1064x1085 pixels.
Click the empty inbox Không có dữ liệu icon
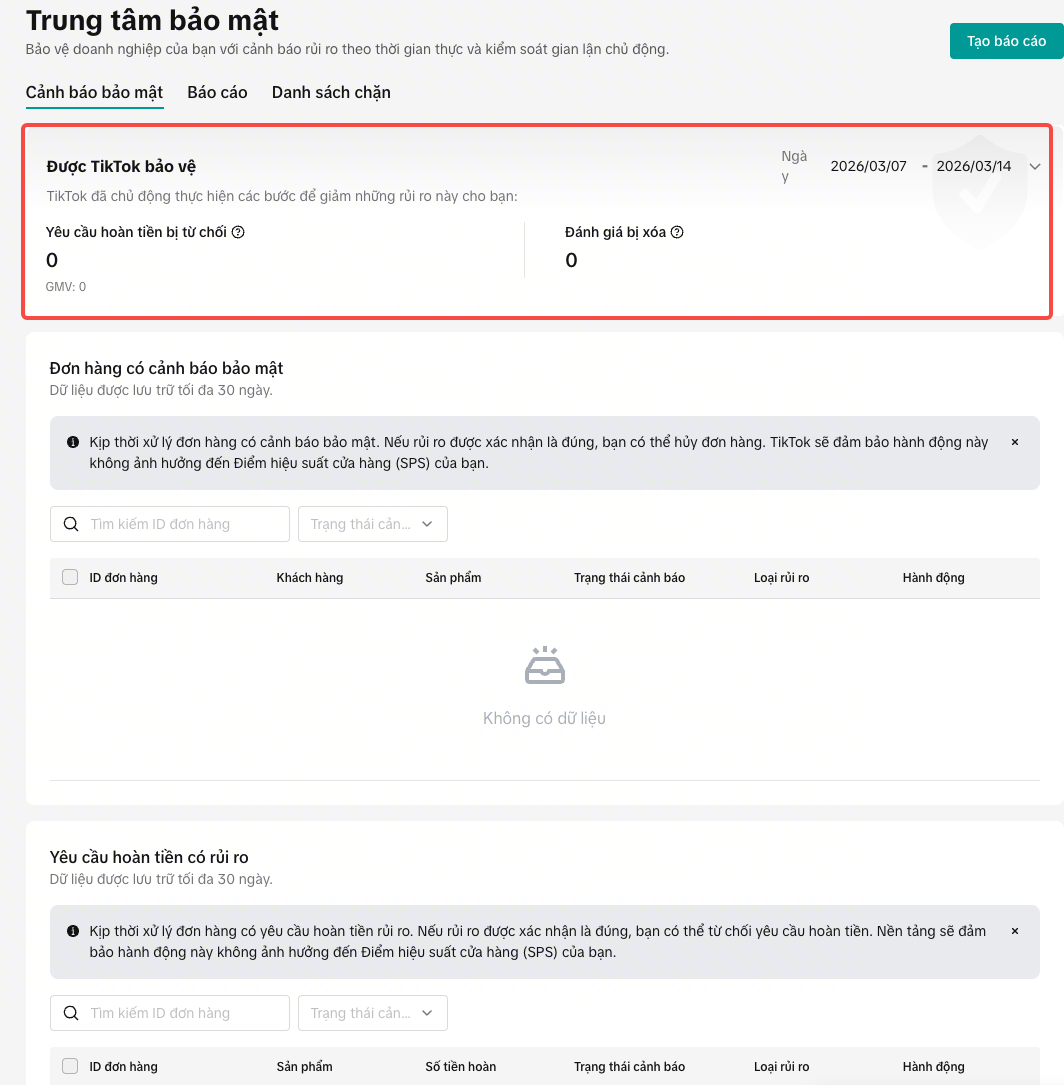545,665
